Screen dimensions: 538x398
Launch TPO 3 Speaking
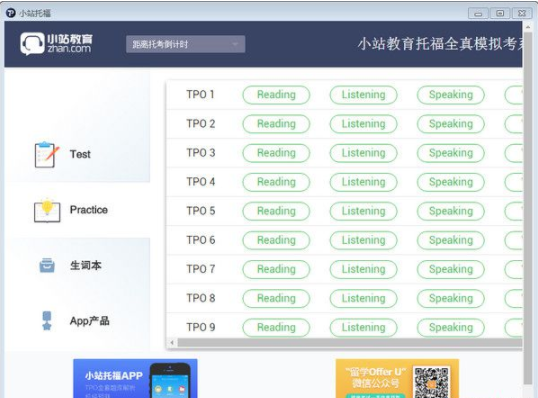pyautogui.click(x=451, y=153)
